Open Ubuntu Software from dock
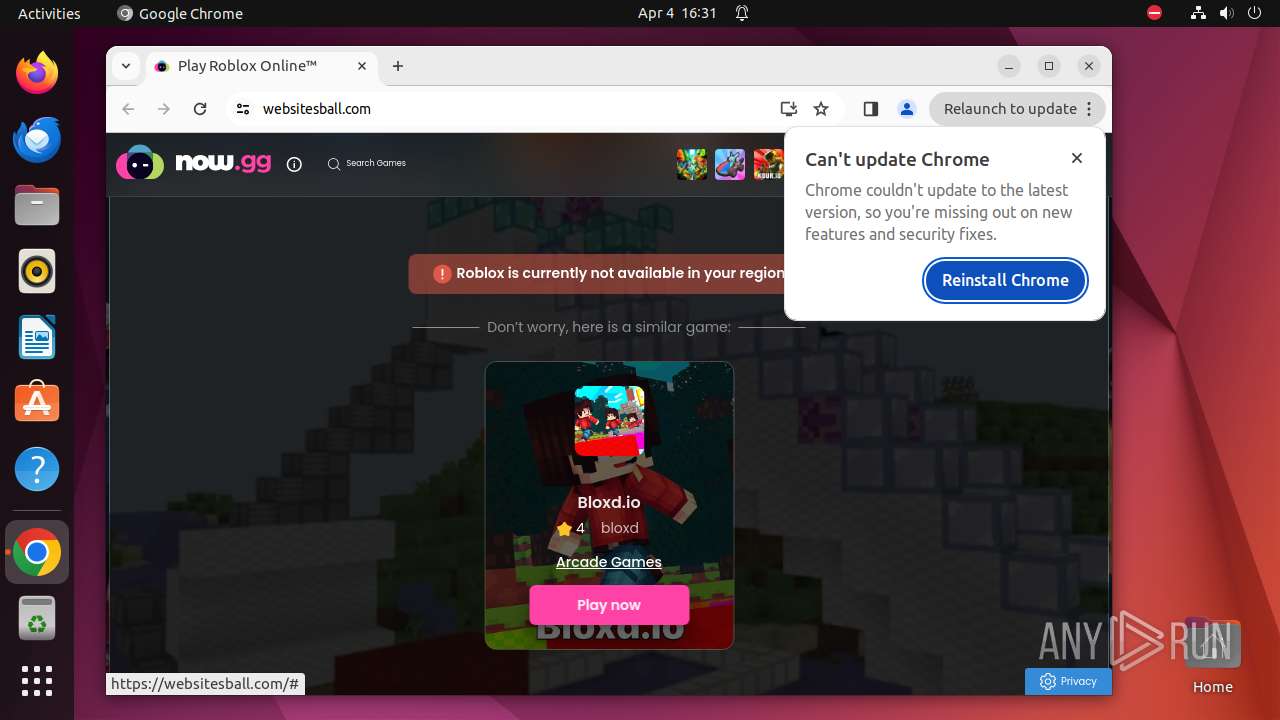Image resolution: width=1280 pixels, height=720 pixels. tap(37, 403)
